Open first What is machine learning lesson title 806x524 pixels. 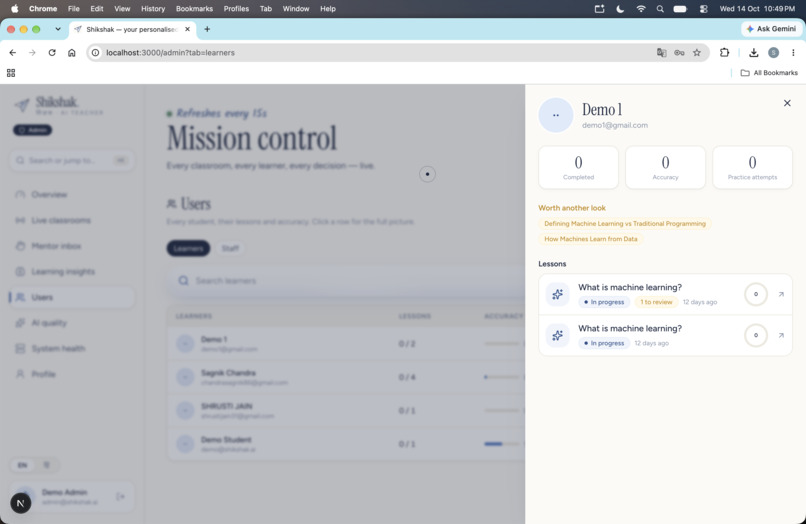630,287
